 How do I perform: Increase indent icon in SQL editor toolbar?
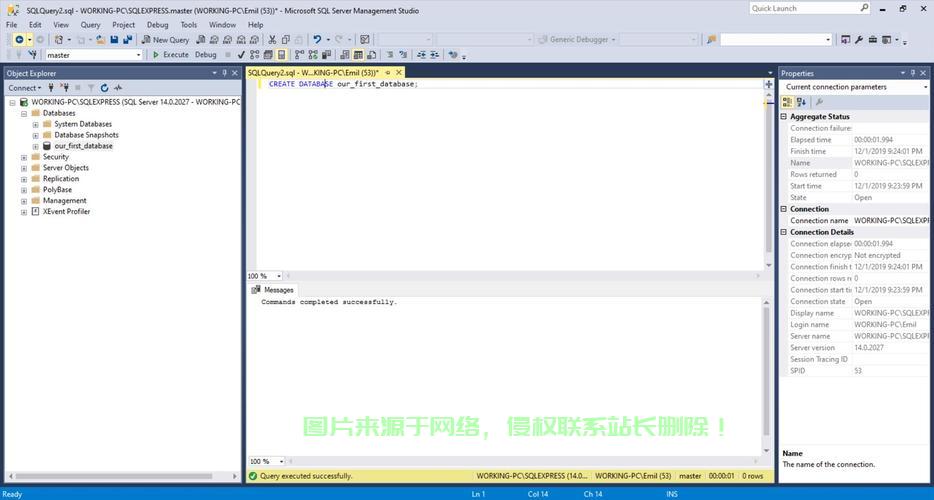[435, 55]
